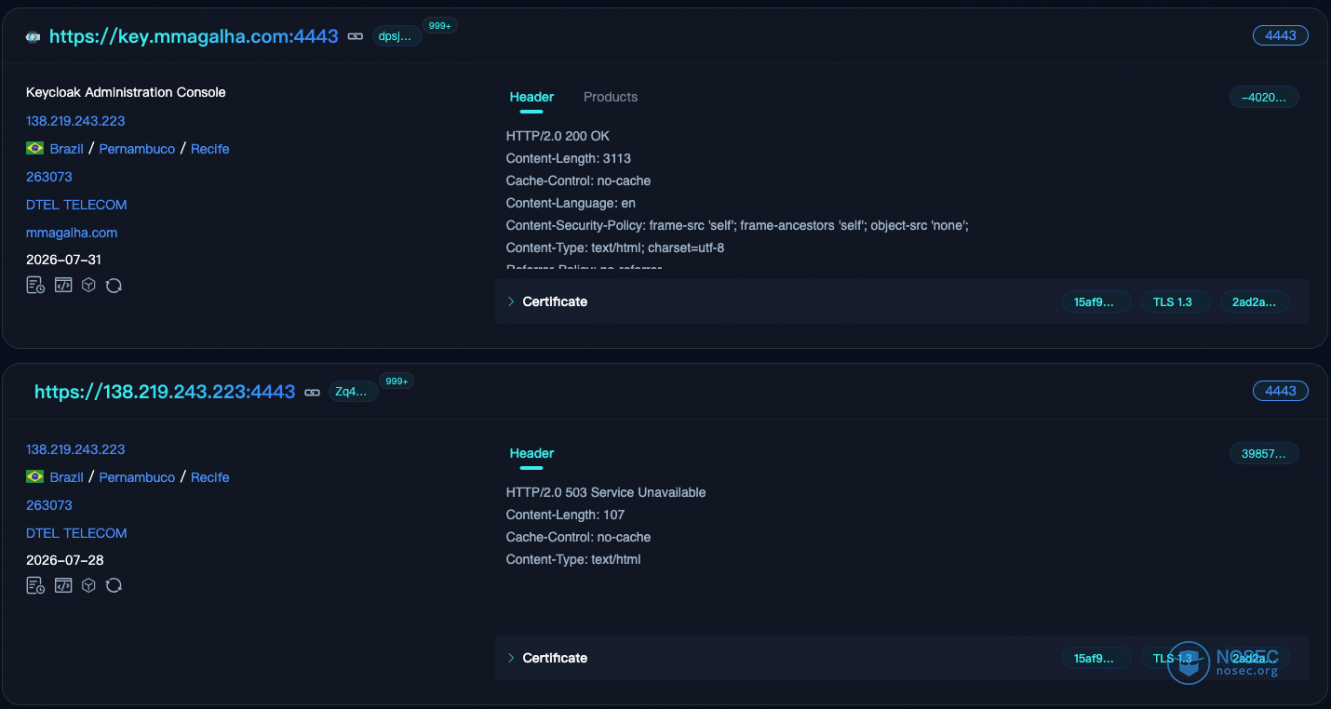Open source code icon under 2026-07-28
Viewport: 1331px width, 709px height.
point(63,585)
